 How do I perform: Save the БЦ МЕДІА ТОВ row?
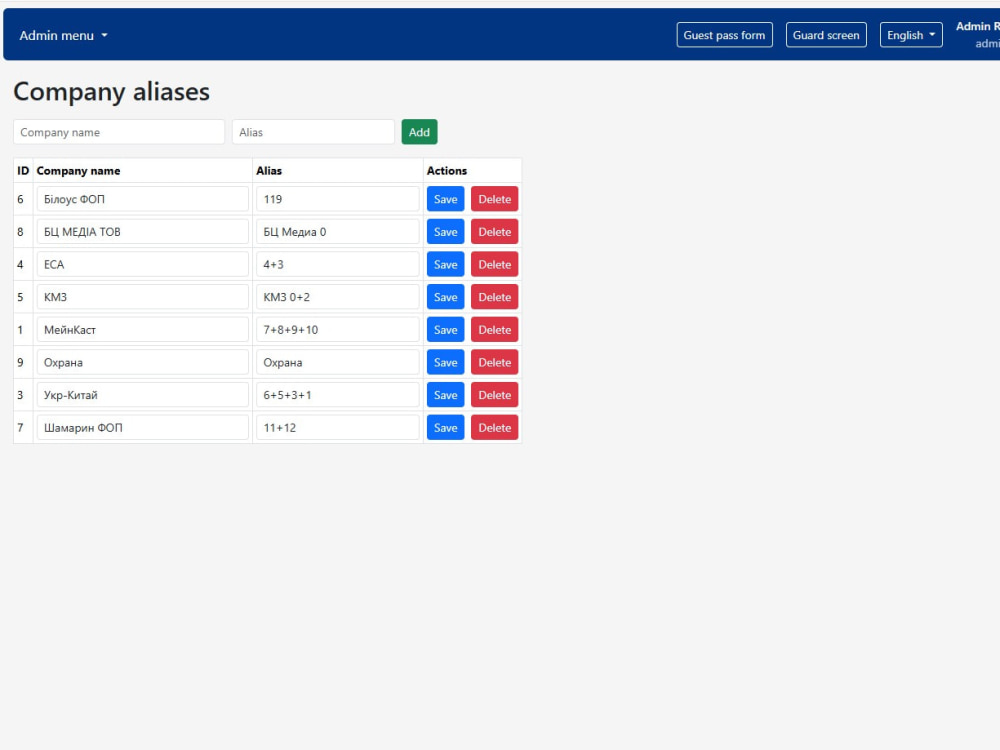[445, 232]
